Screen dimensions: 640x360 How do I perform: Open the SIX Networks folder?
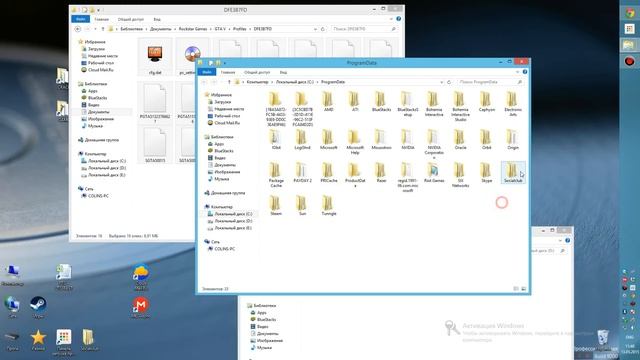click(460, 175)
